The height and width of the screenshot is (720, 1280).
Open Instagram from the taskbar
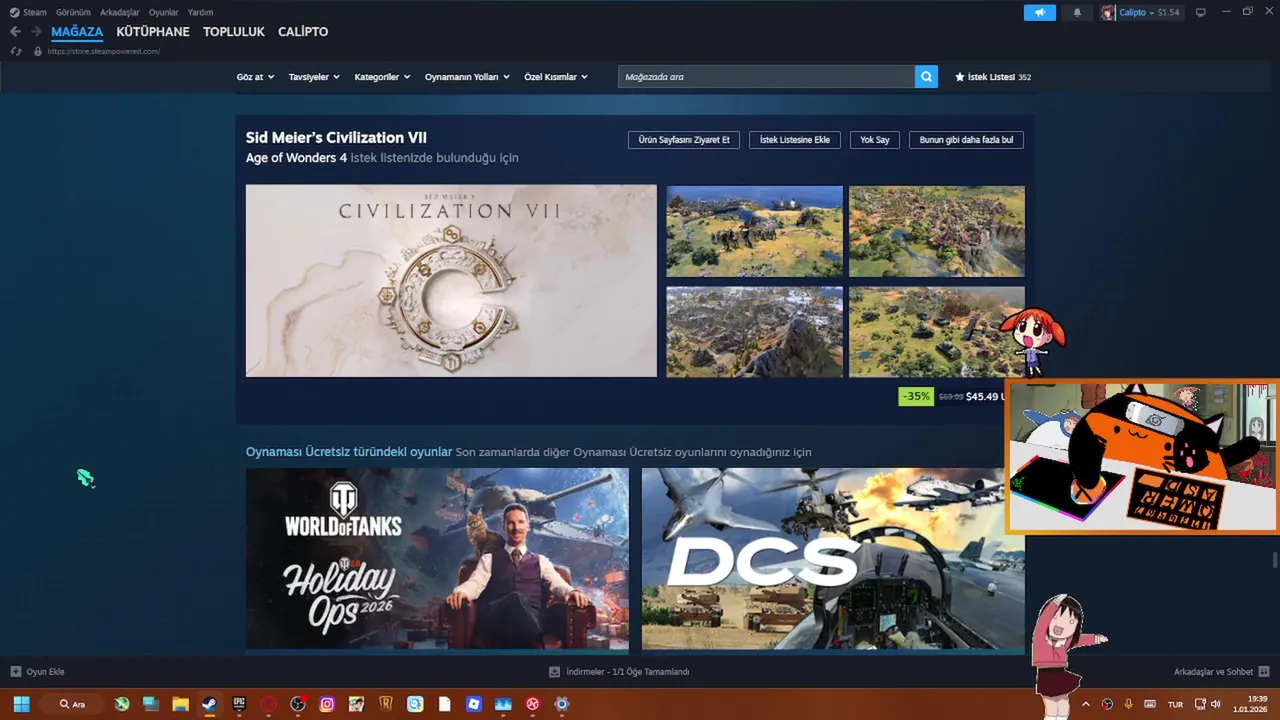pos(327,704)
